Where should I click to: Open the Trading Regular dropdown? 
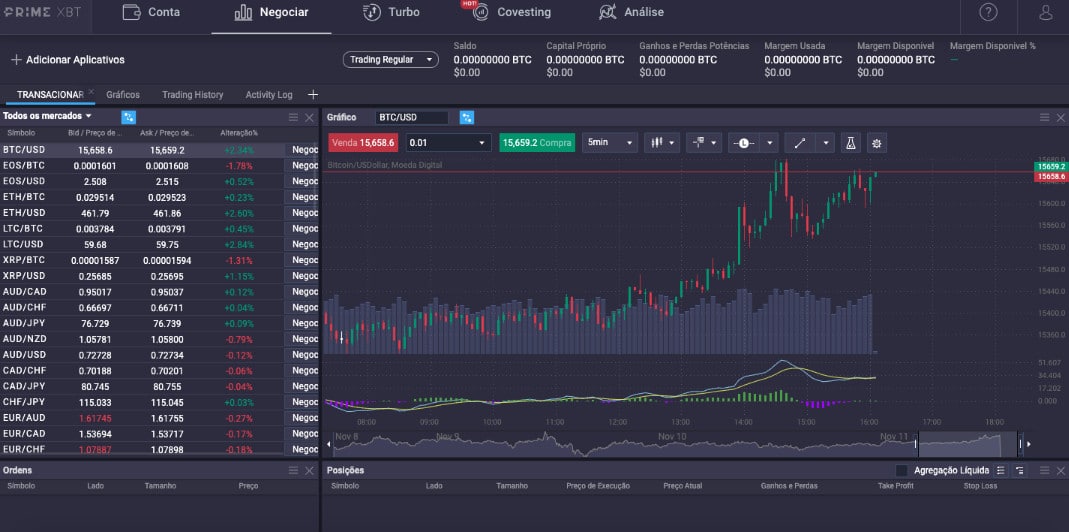pyautogui.click(x=391, y=59)
